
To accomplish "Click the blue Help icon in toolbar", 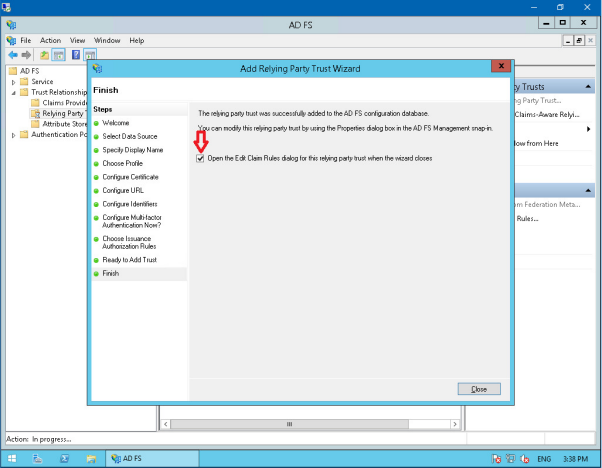I will [75, 54].
